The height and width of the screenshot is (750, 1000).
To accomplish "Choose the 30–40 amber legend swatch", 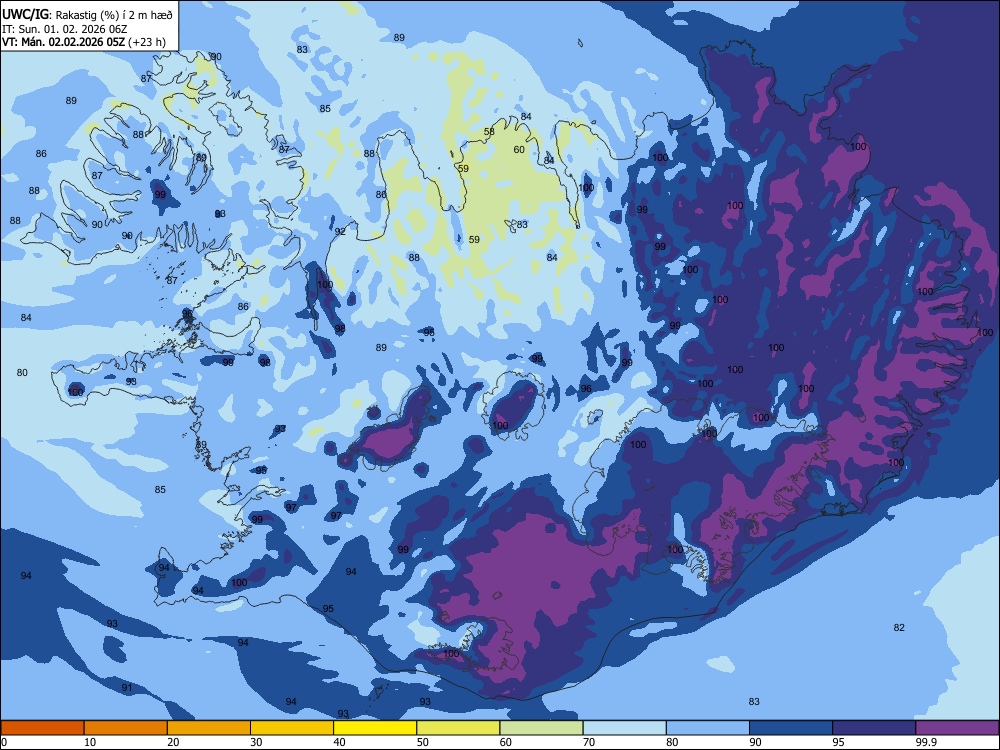I will click(x=292, y=728).
